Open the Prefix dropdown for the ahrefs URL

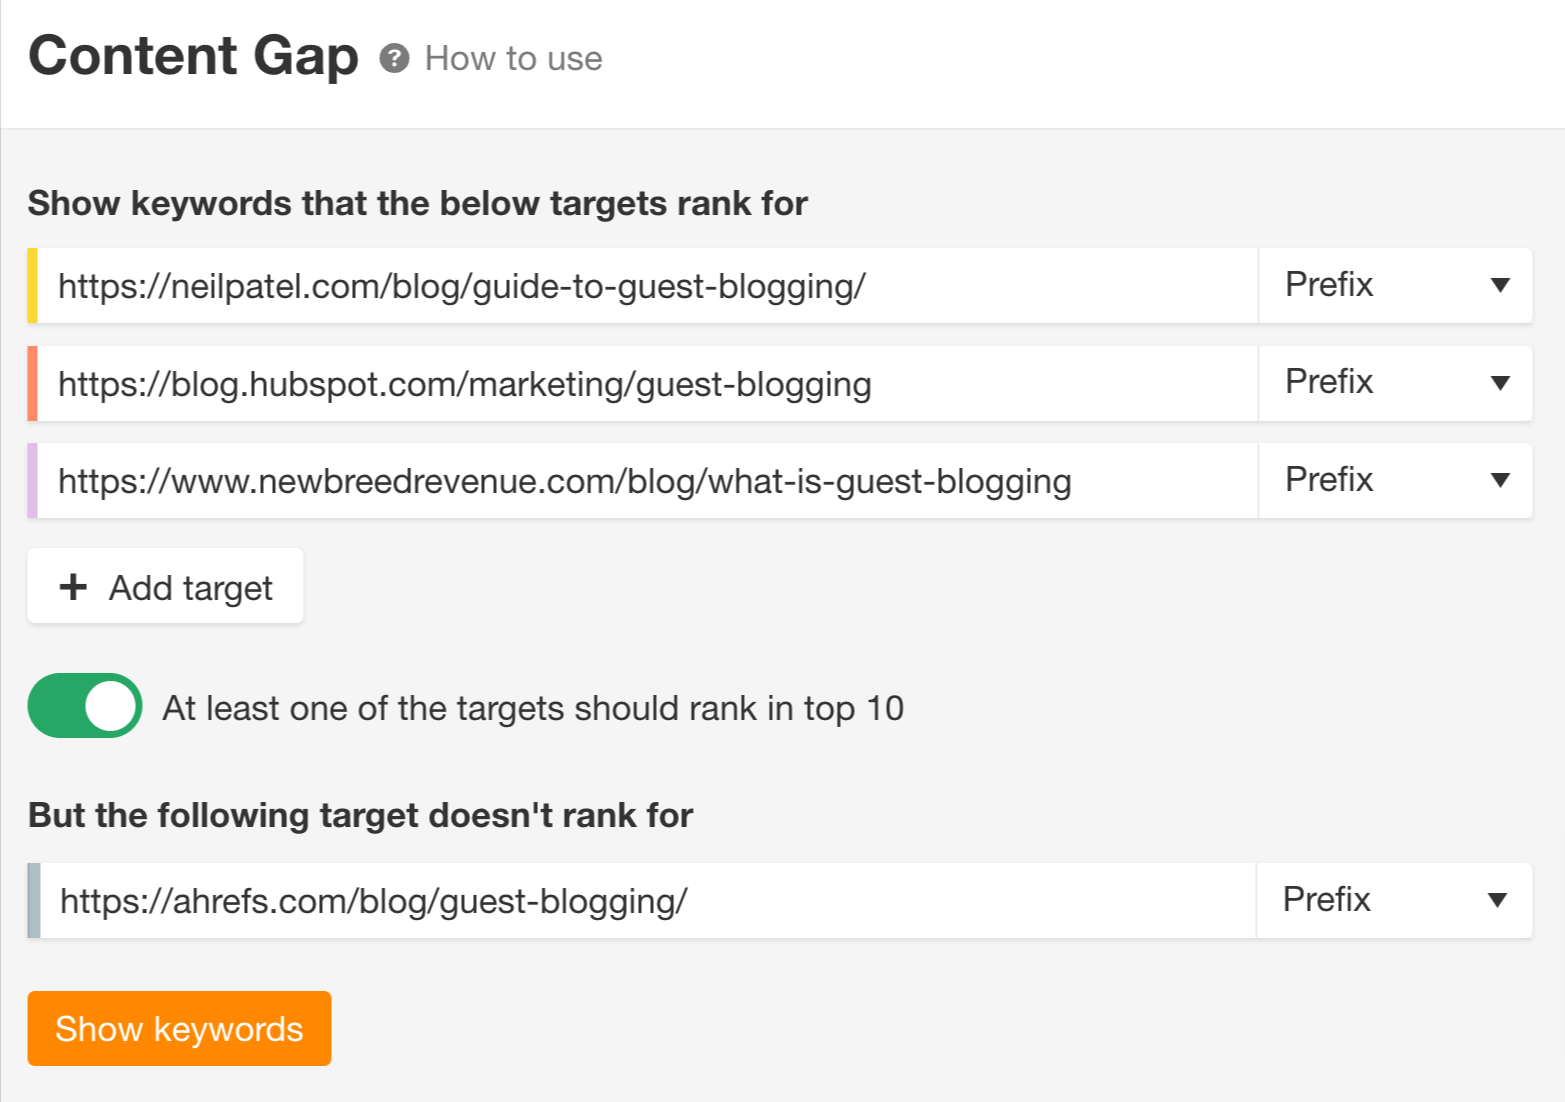click(x=1394, y=900)
